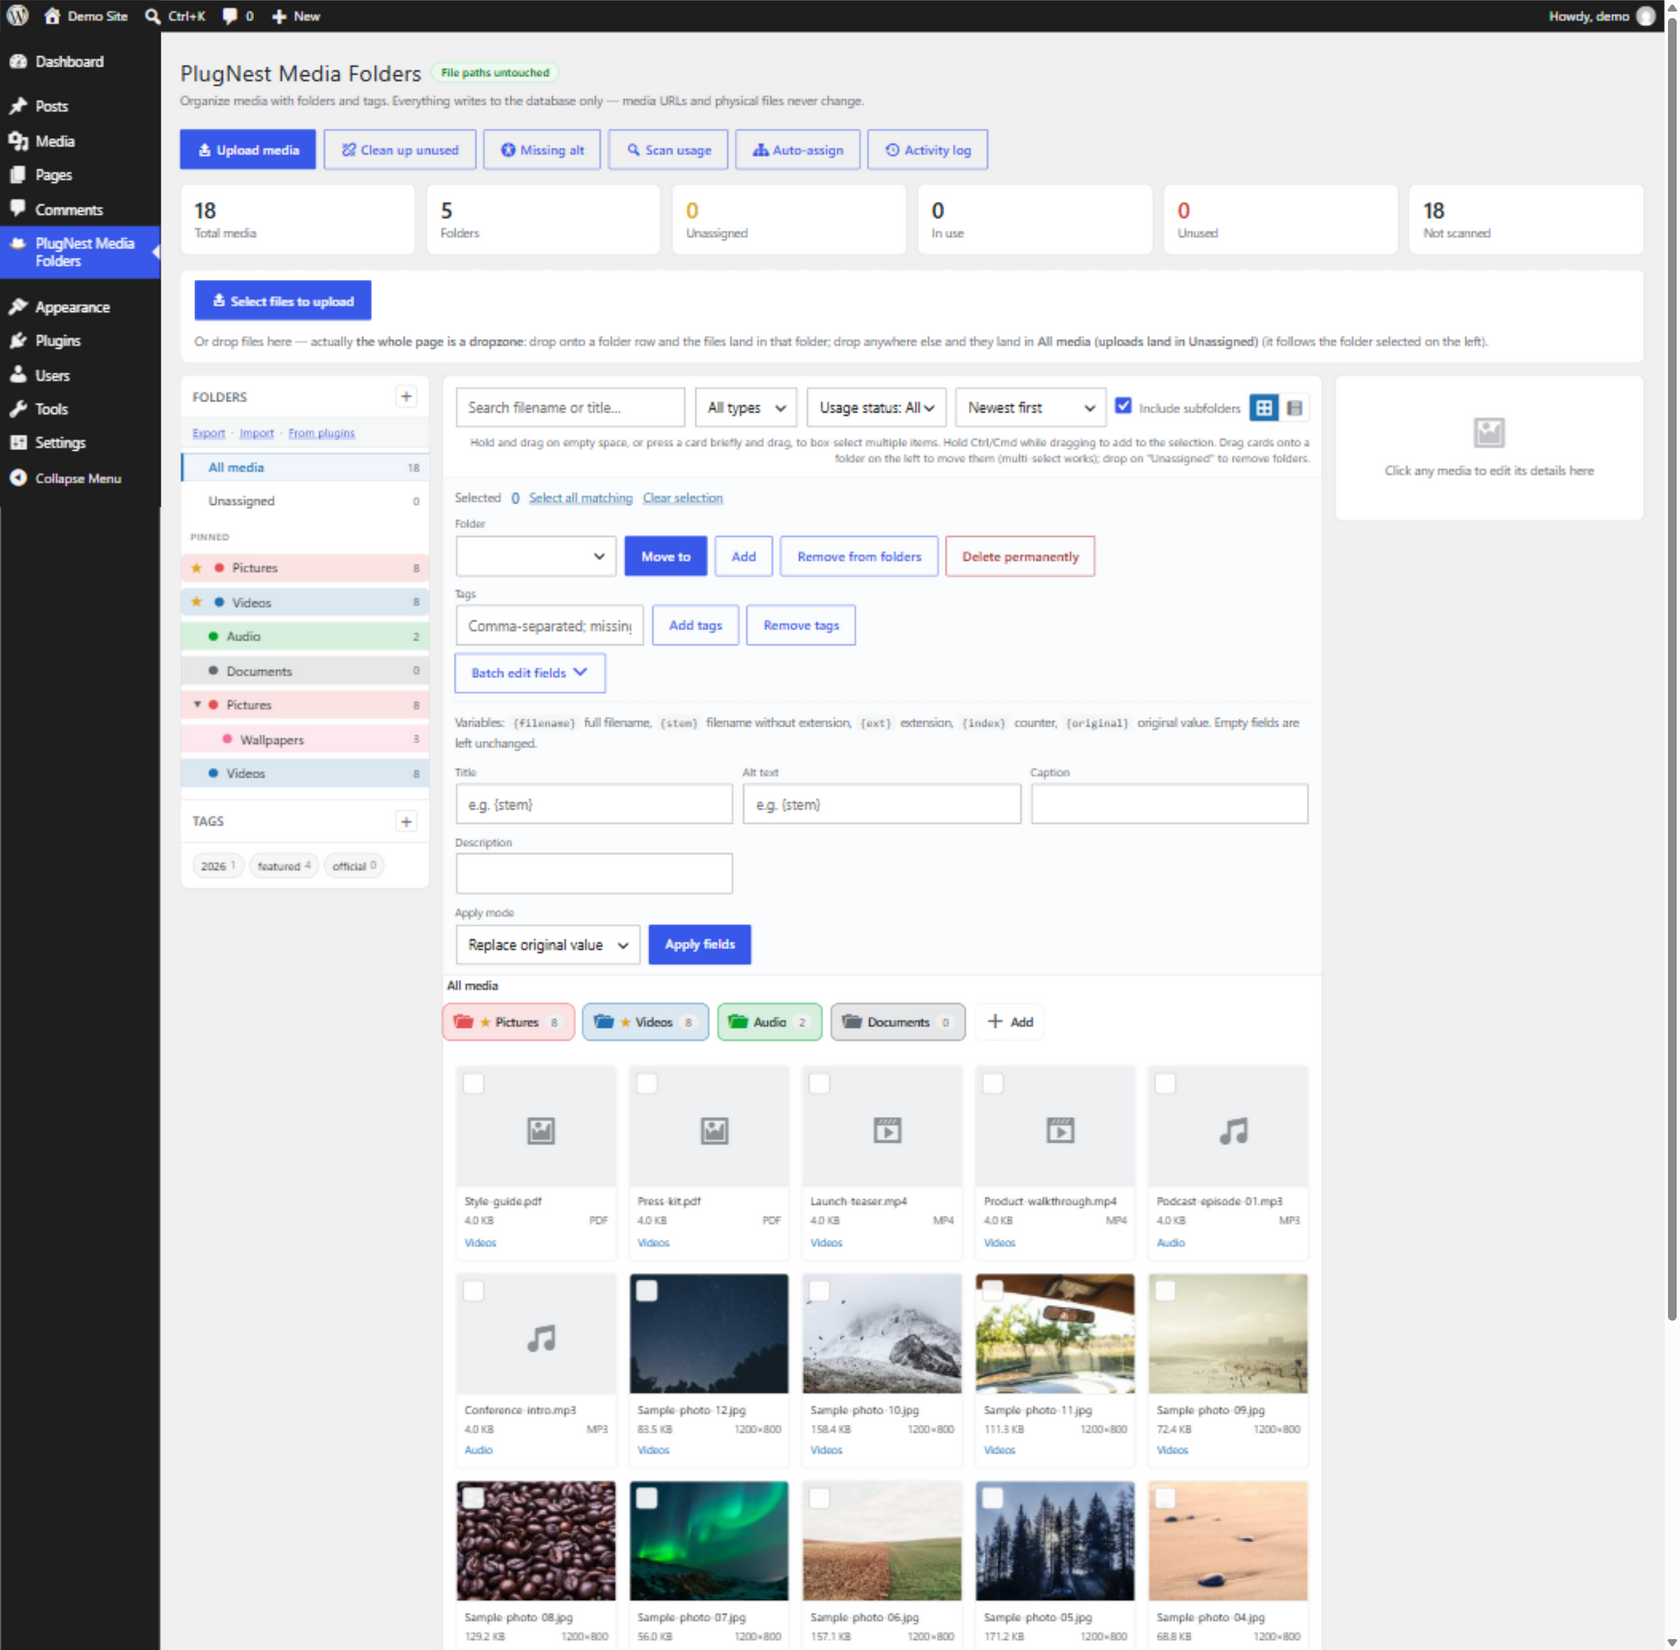The height and width of the screenshot is (1650, 1680).
Task: Click the Search filename or title field
Action: 570,408
